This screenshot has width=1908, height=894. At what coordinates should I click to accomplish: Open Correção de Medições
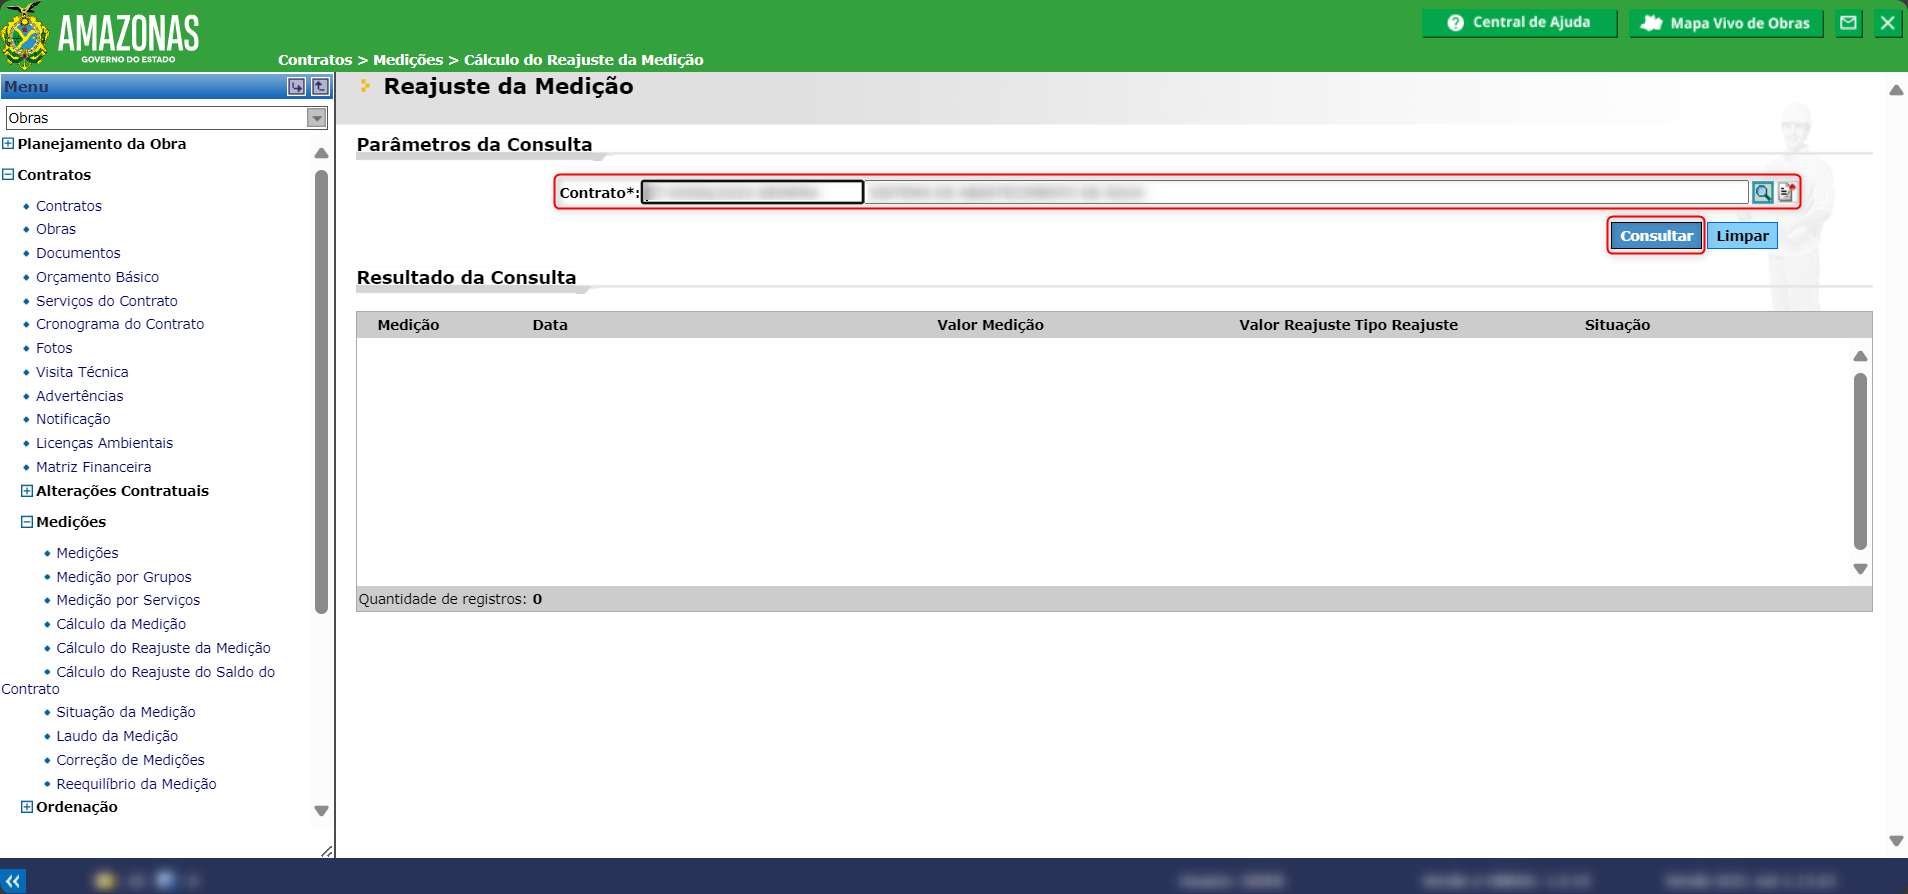(130, 760)
